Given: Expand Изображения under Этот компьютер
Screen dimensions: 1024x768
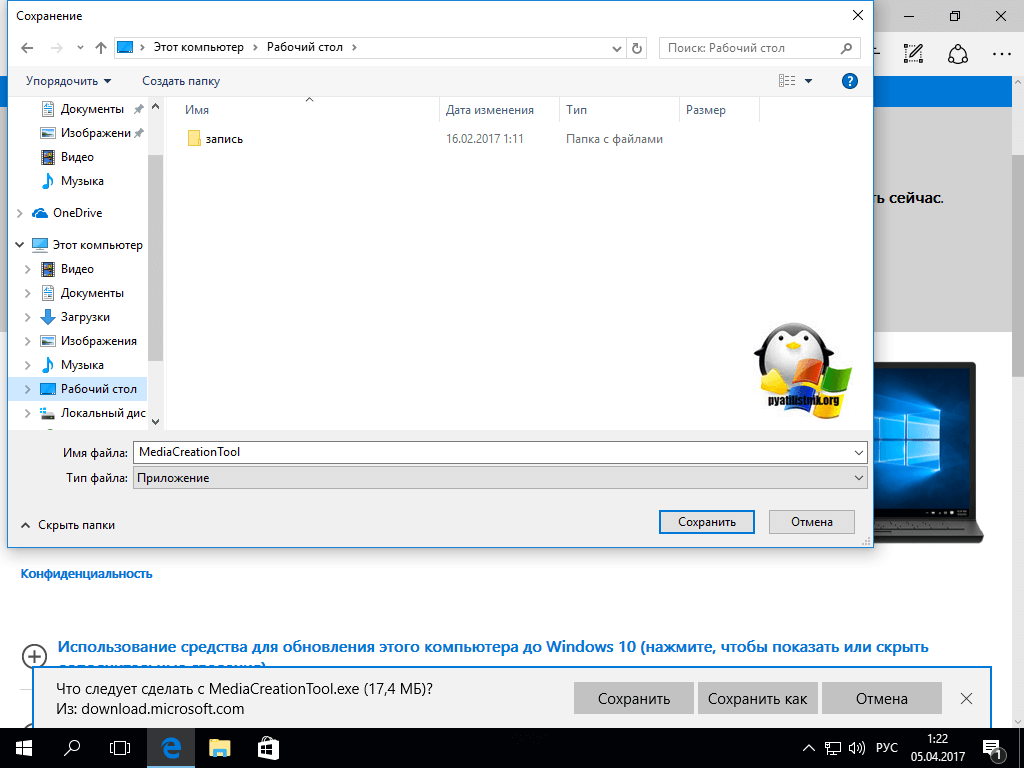Looking at the screenshot, I should (27, 341).
